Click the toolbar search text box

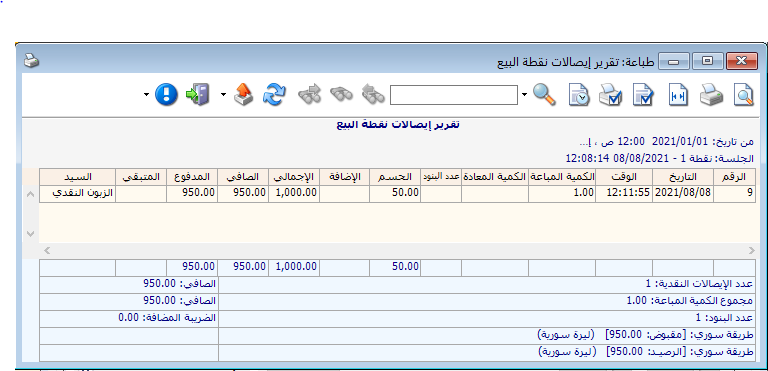[x=454, y=95]
